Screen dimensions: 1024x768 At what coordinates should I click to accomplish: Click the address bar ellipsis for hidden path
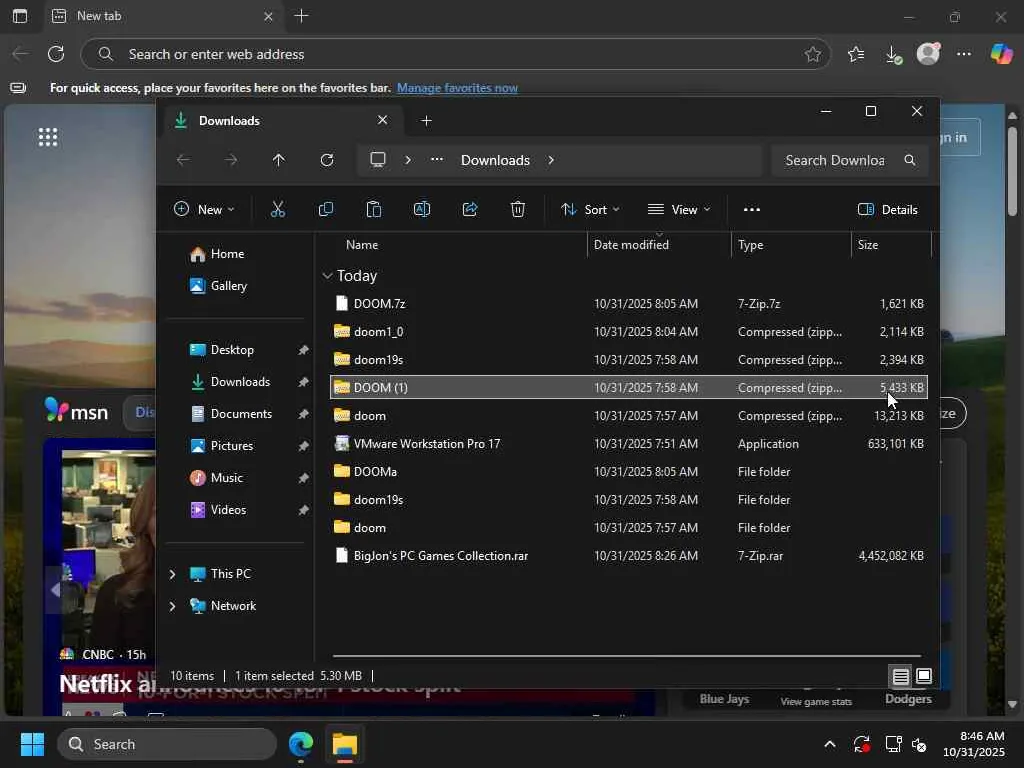point(437,159)
